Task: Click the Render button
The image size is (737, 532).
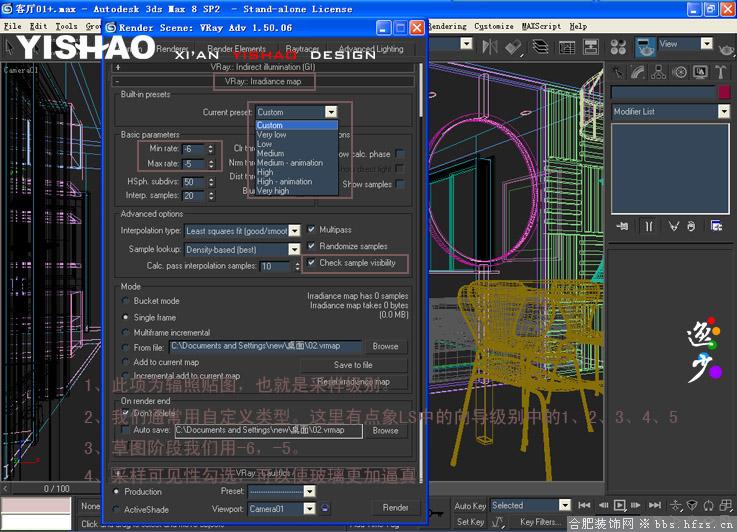Action: (395, 508)
